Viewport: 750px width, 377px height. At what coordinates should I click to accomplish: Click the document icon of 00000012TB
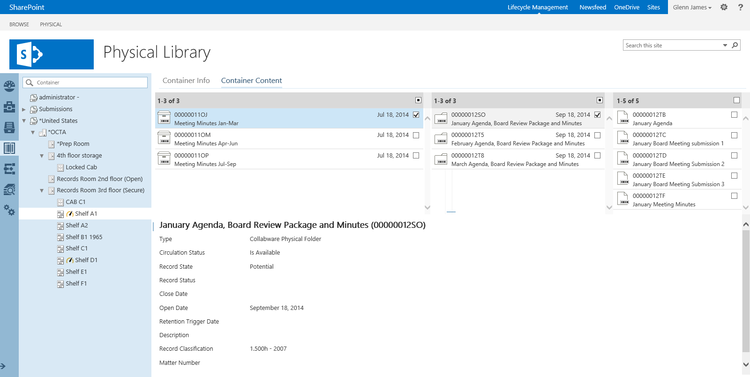(x=622, y=118)
